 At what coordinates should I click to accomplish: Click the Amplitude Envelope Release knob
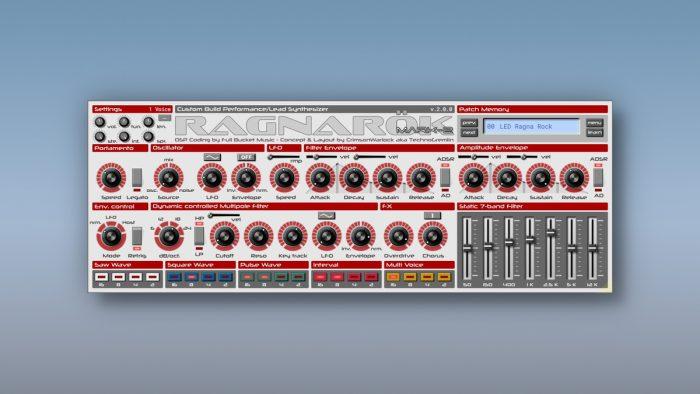point(574,178)
